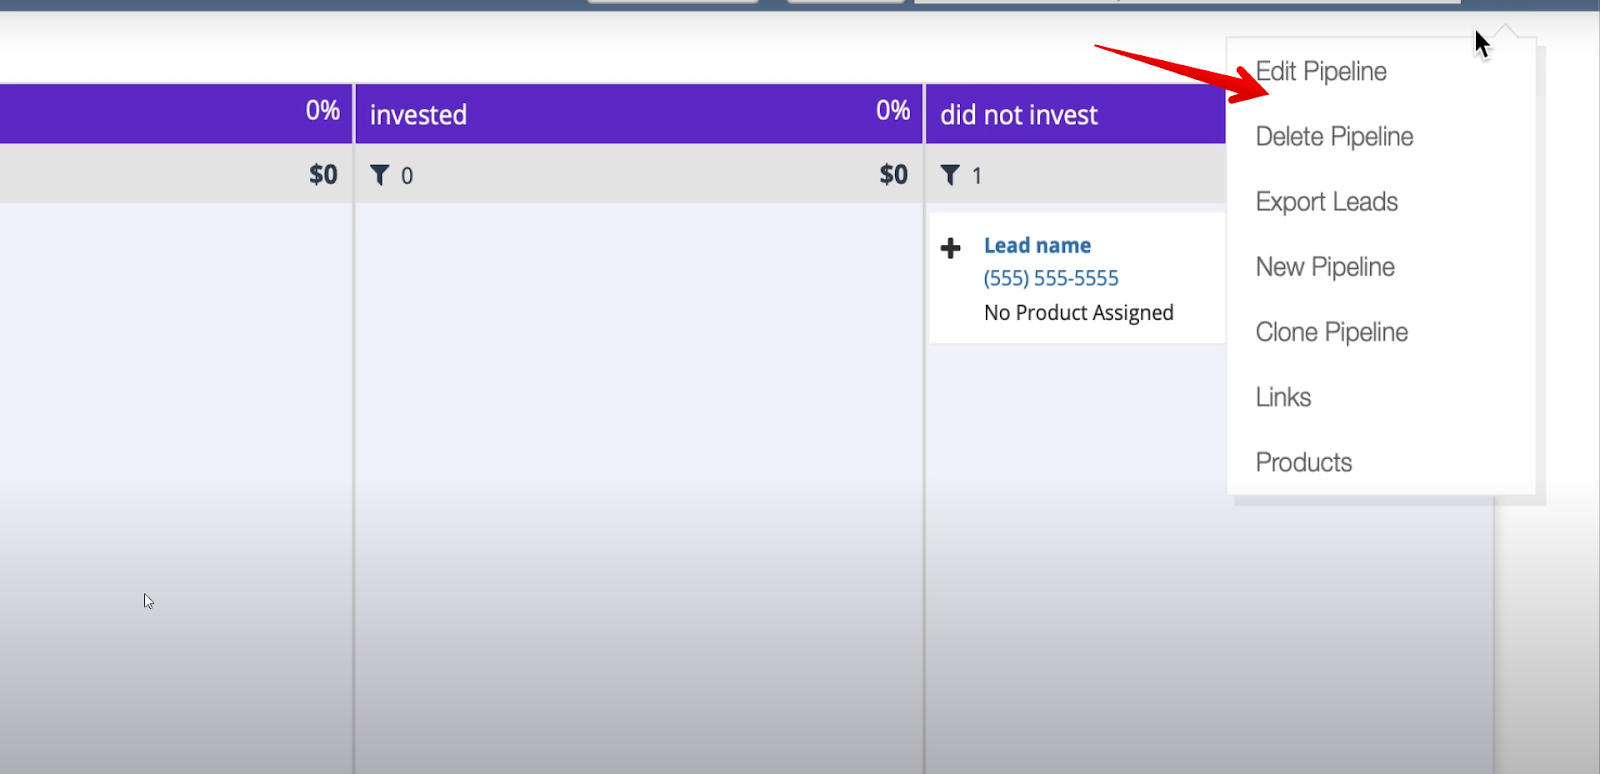Click the 1 lead count in did not invest column
Screen dimensions: 1600x774
click(977, 176)
